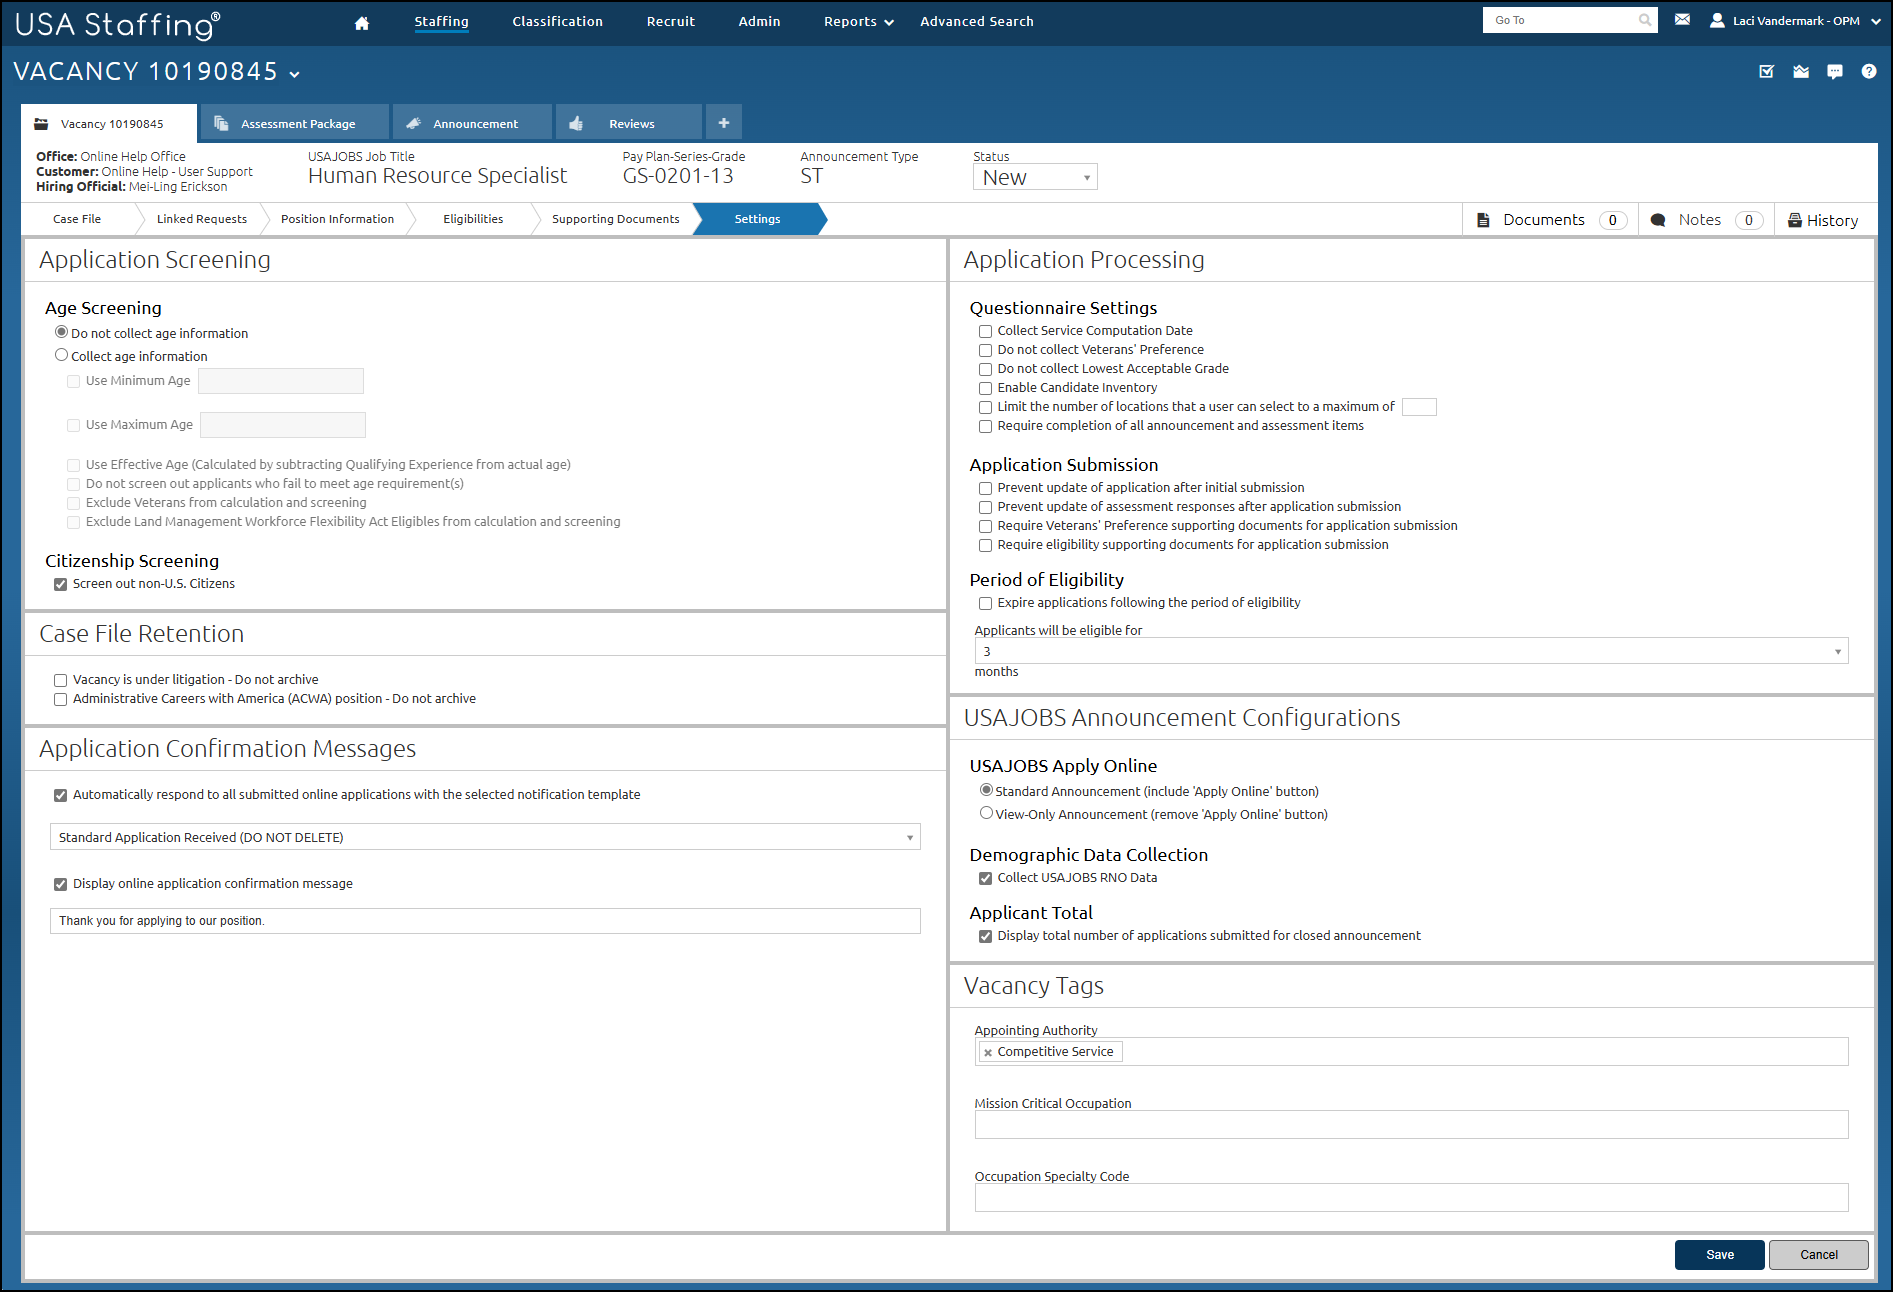
Task: Select View-Only Announcement radio option
Action: [986, 813]
